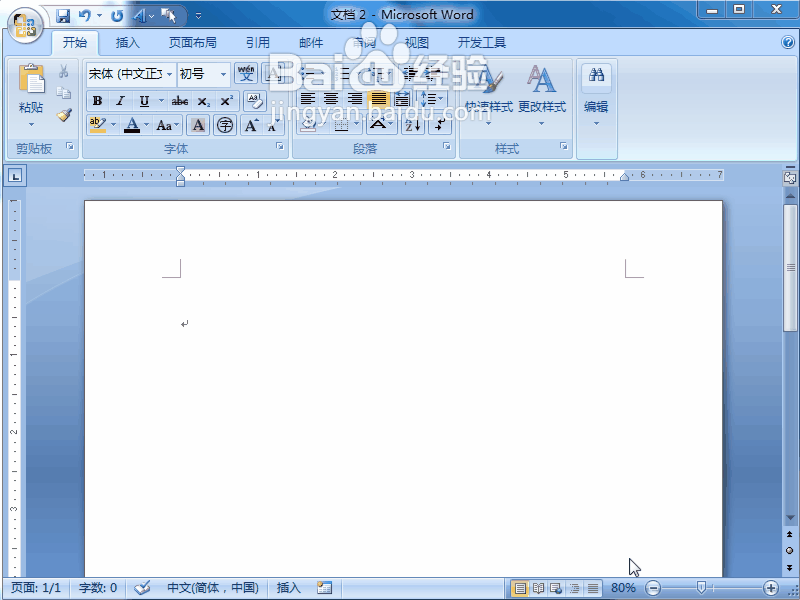The image size is (800, 600).
Task: Toggle bold formatting
Action: (99, 100)
